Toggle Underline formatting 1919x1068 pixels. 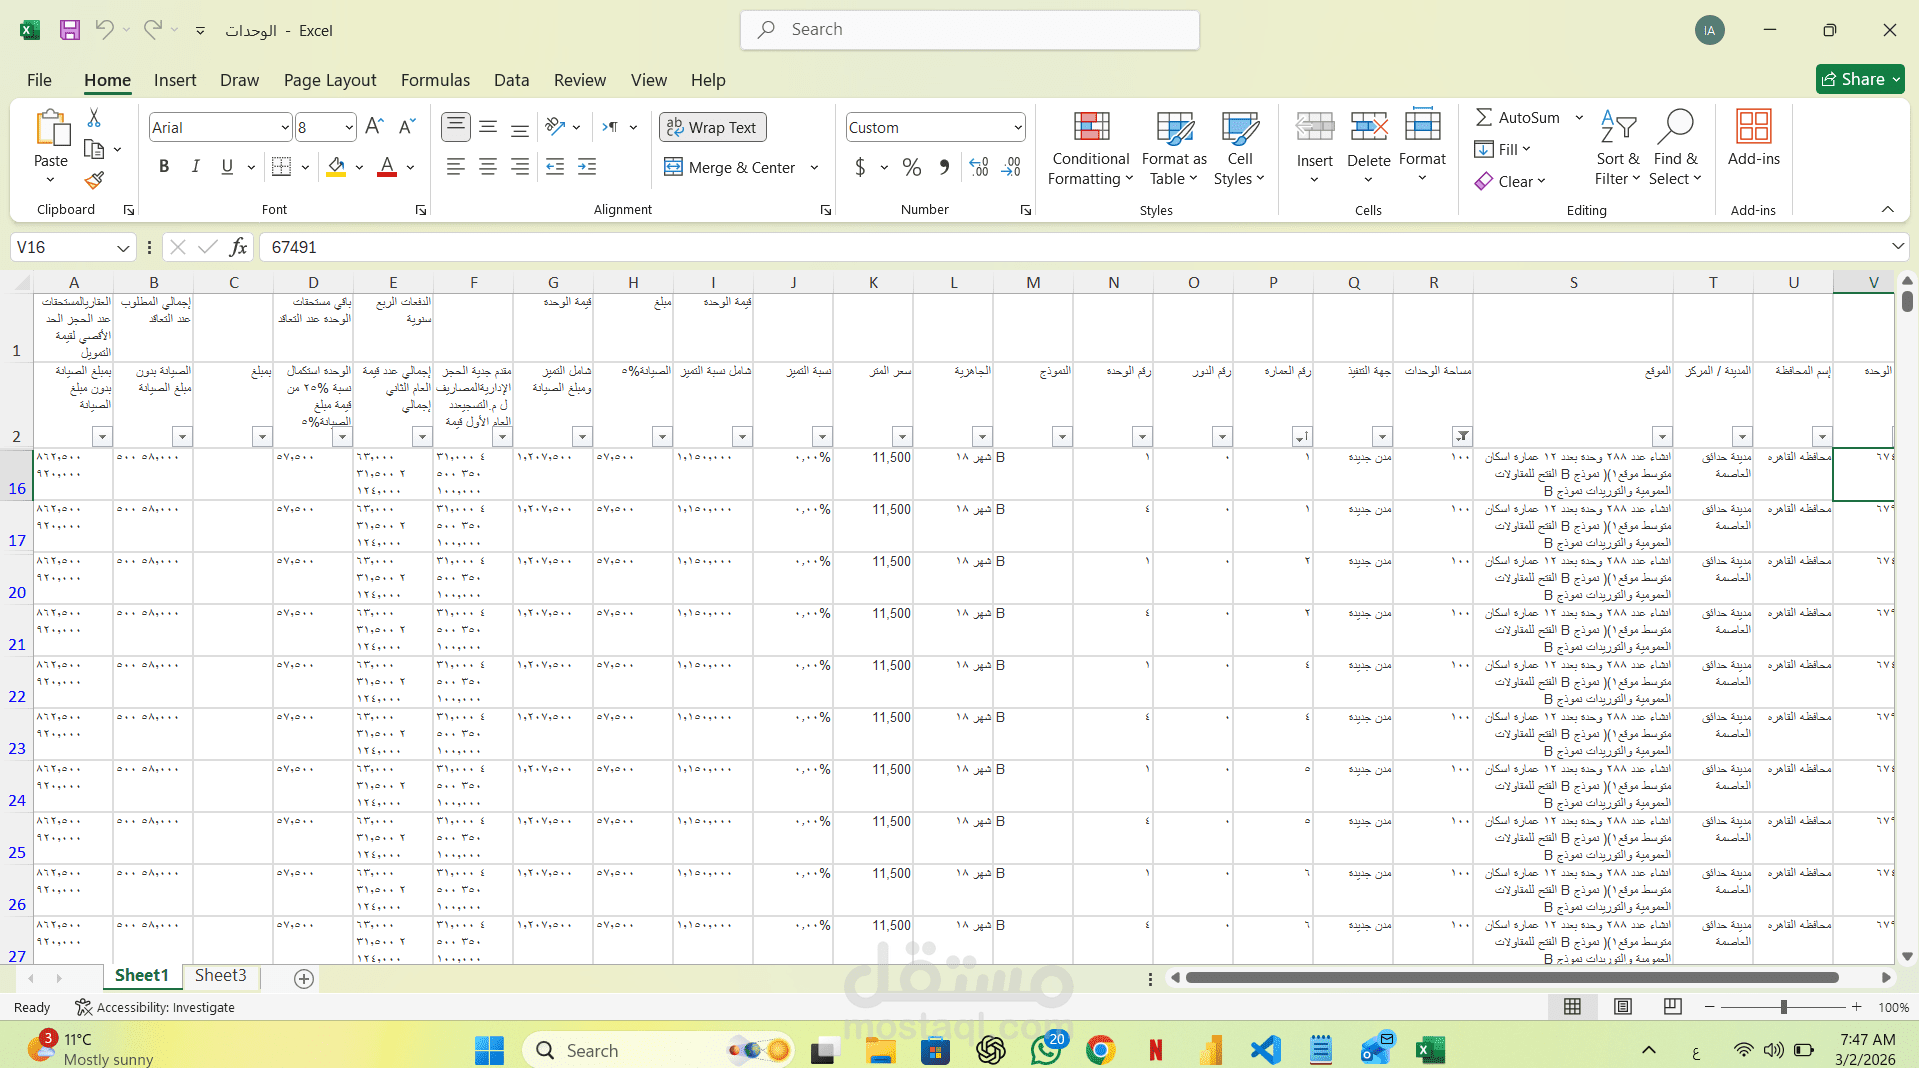(x=226, y=167)
